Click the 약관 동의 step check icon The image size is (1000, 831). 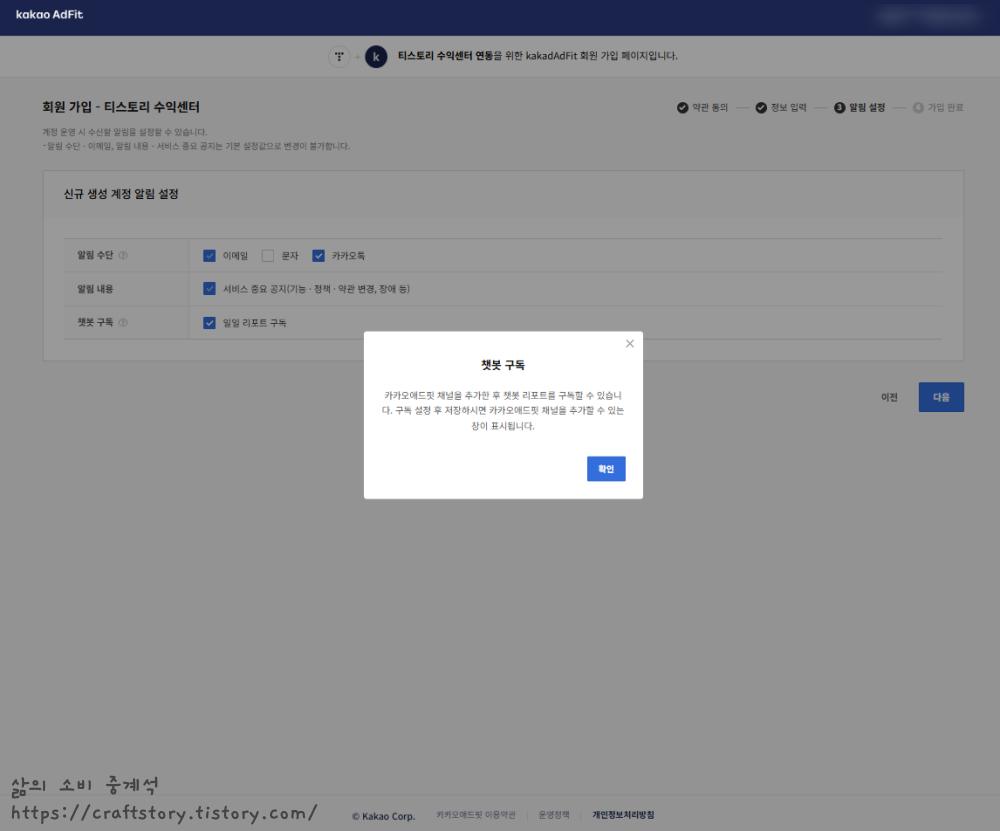tap(682, 107)
